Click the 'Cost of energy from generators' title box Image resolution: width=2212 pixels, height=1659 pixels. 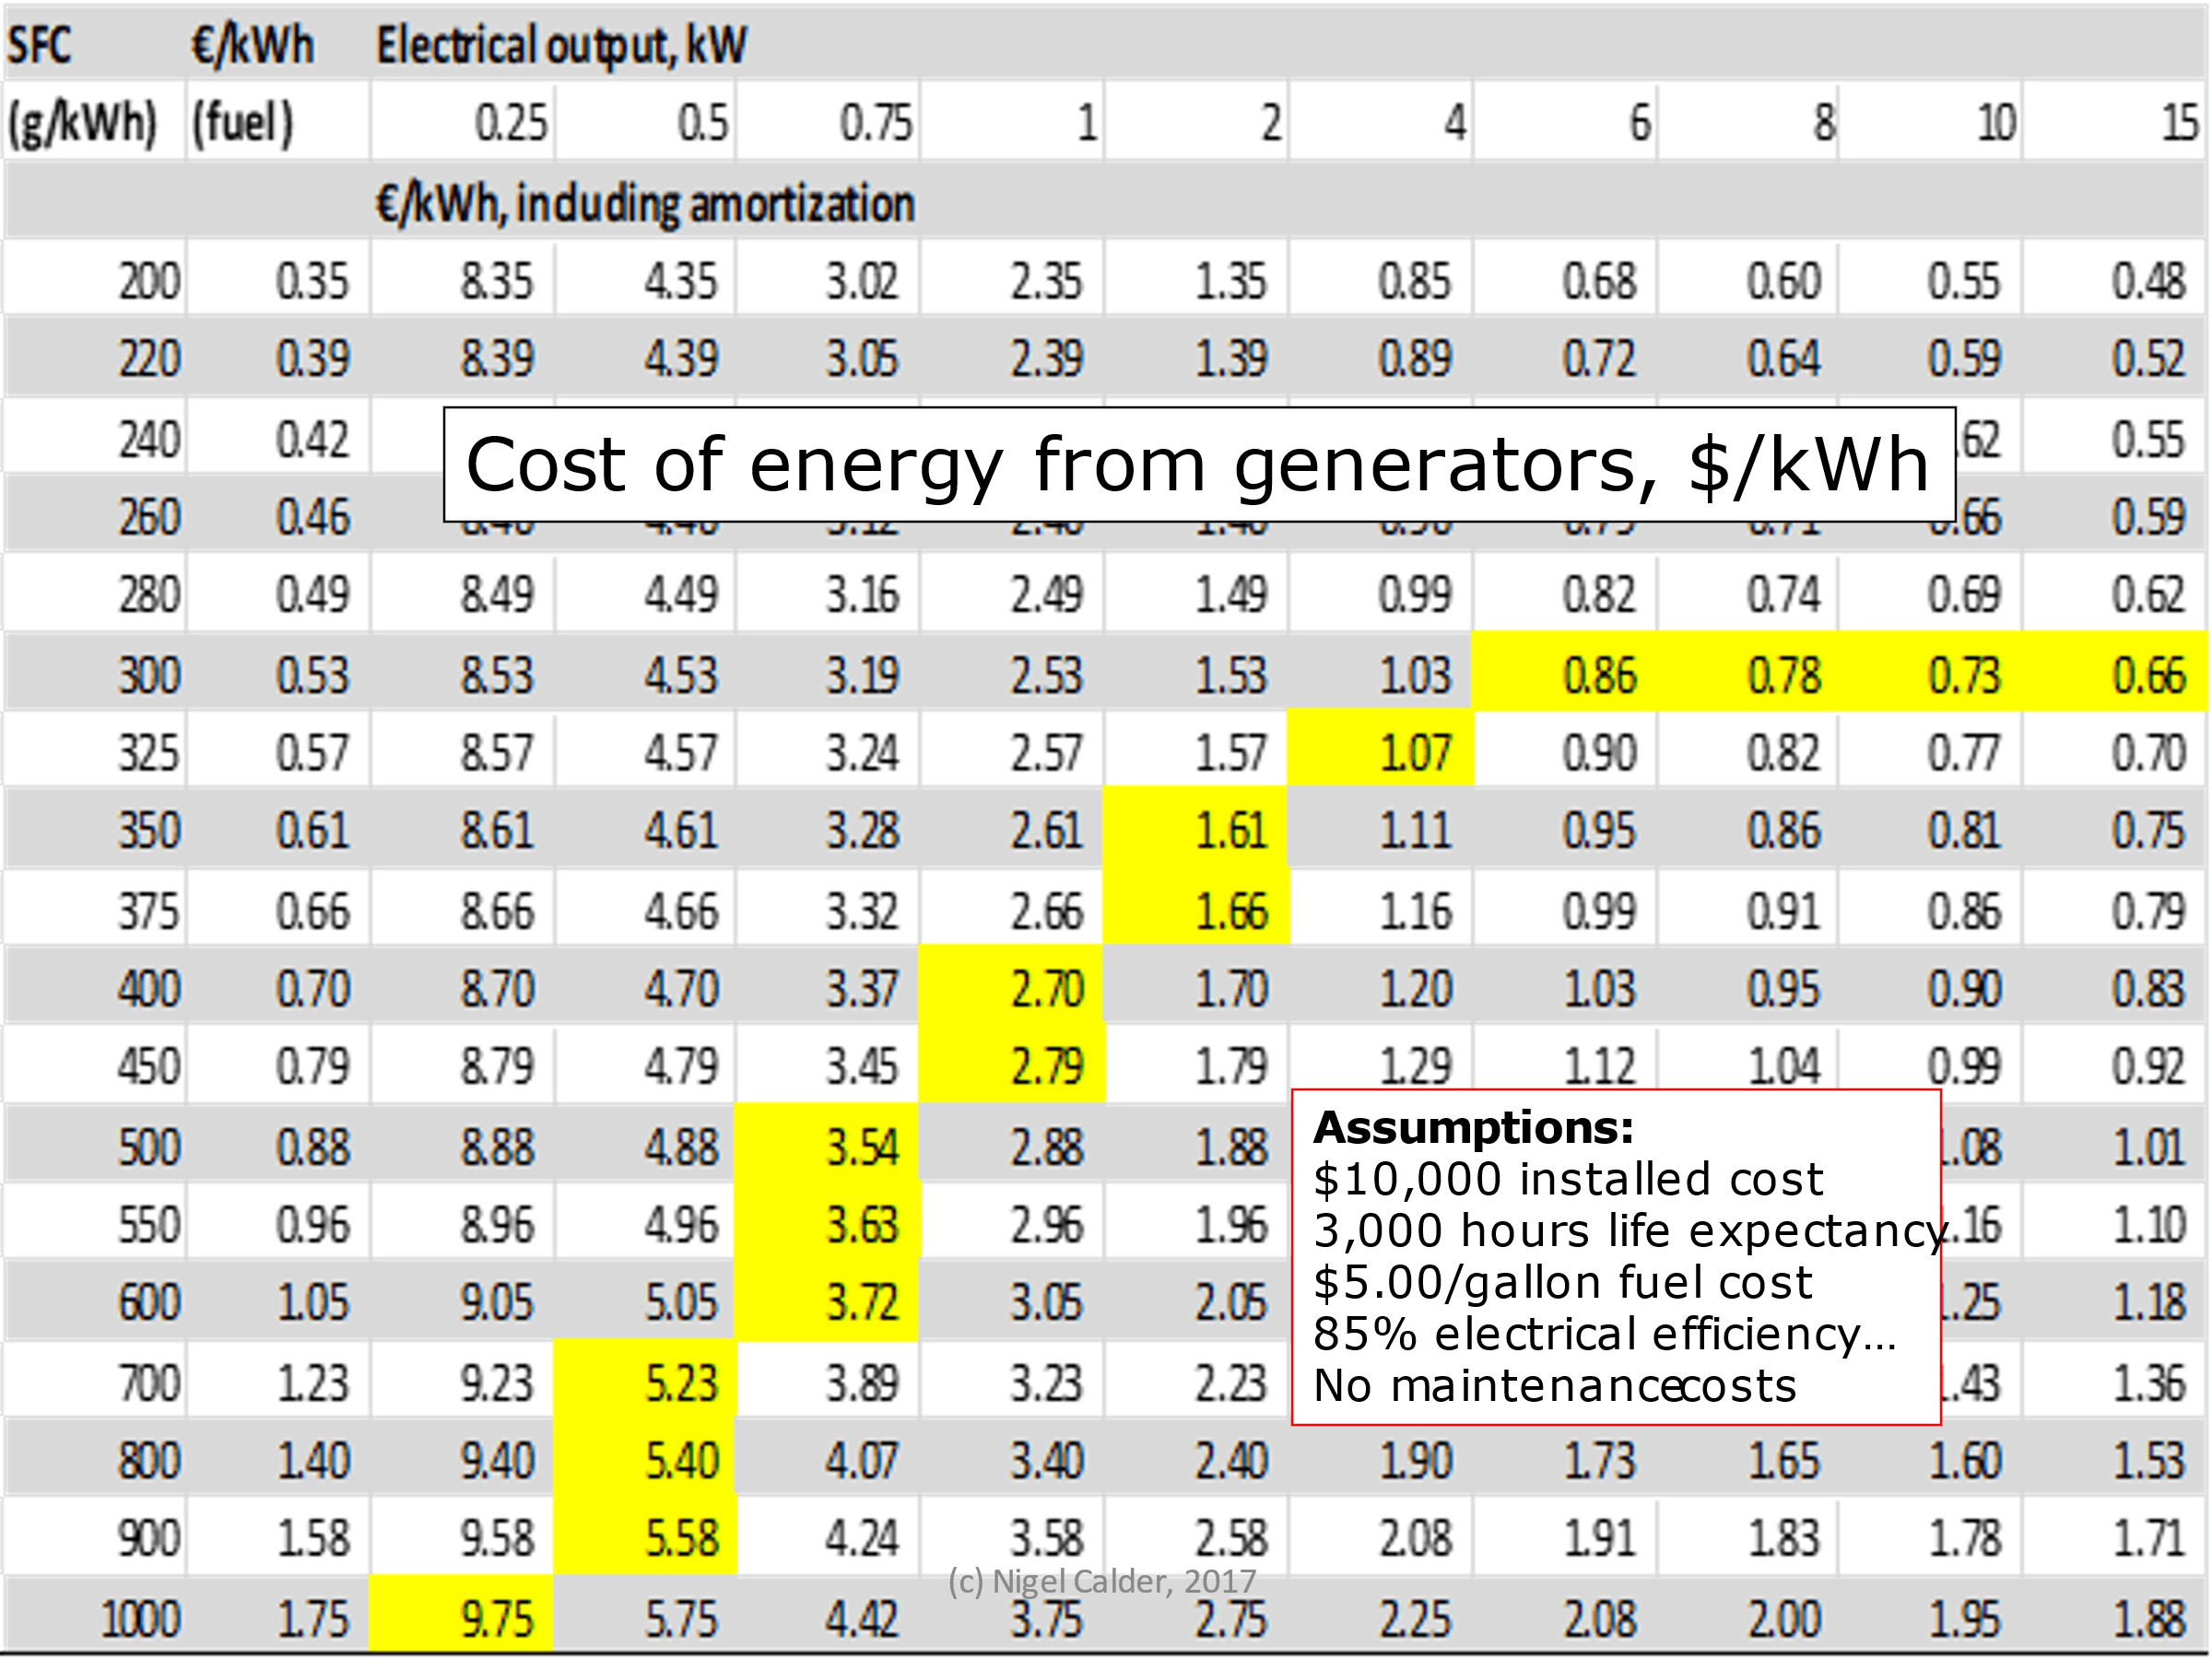[1198, 465]
